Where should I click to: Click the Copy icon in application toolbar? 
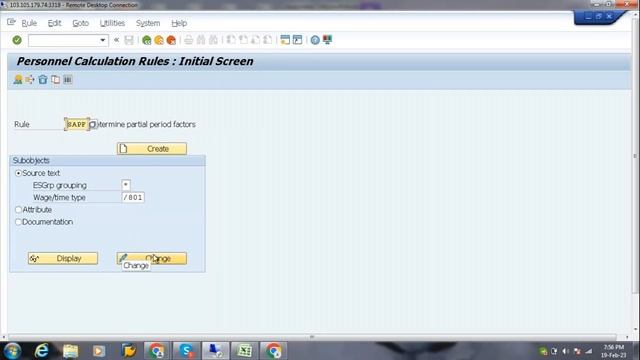coord(56,80)
